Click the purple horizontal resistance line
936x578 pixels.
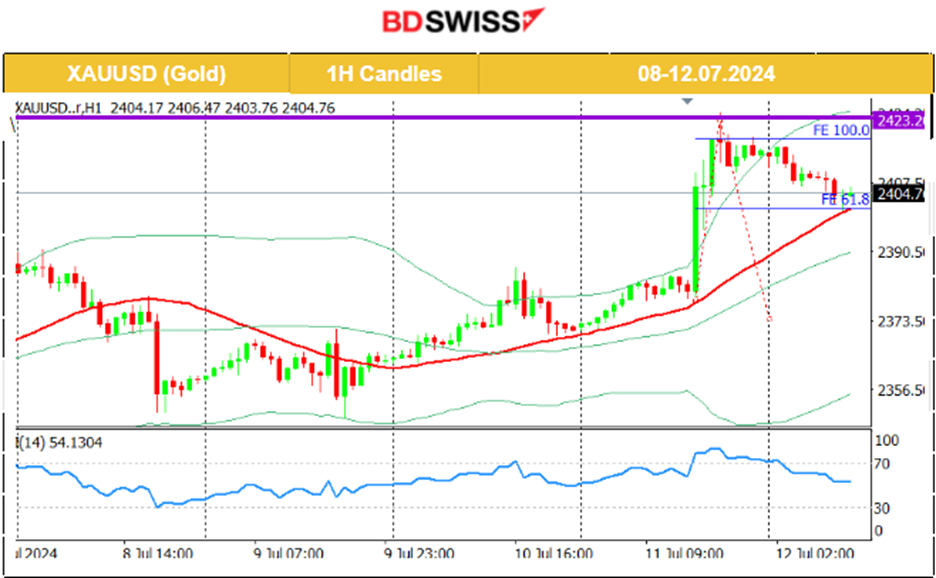[x=443, y=117]
